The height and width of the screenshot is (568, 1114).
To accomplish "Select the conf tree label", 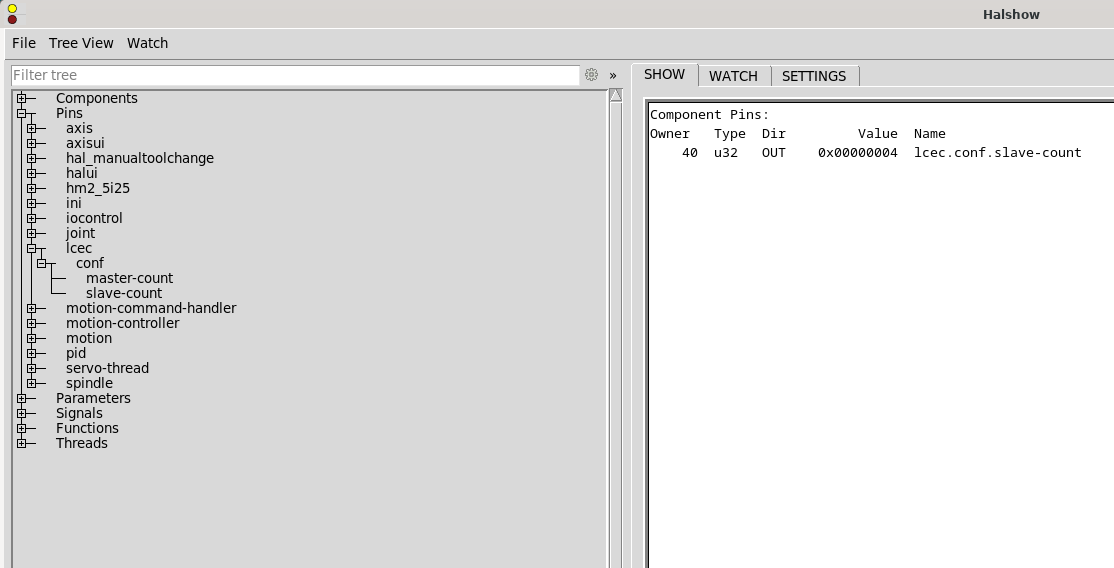I will 90,263.
